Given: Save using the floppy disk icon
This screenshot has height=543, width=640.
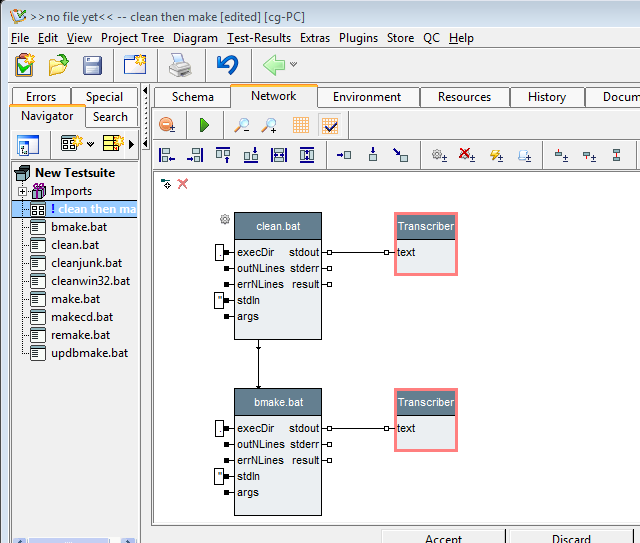Looking at the screenshot, I should [x=92, y=65].
